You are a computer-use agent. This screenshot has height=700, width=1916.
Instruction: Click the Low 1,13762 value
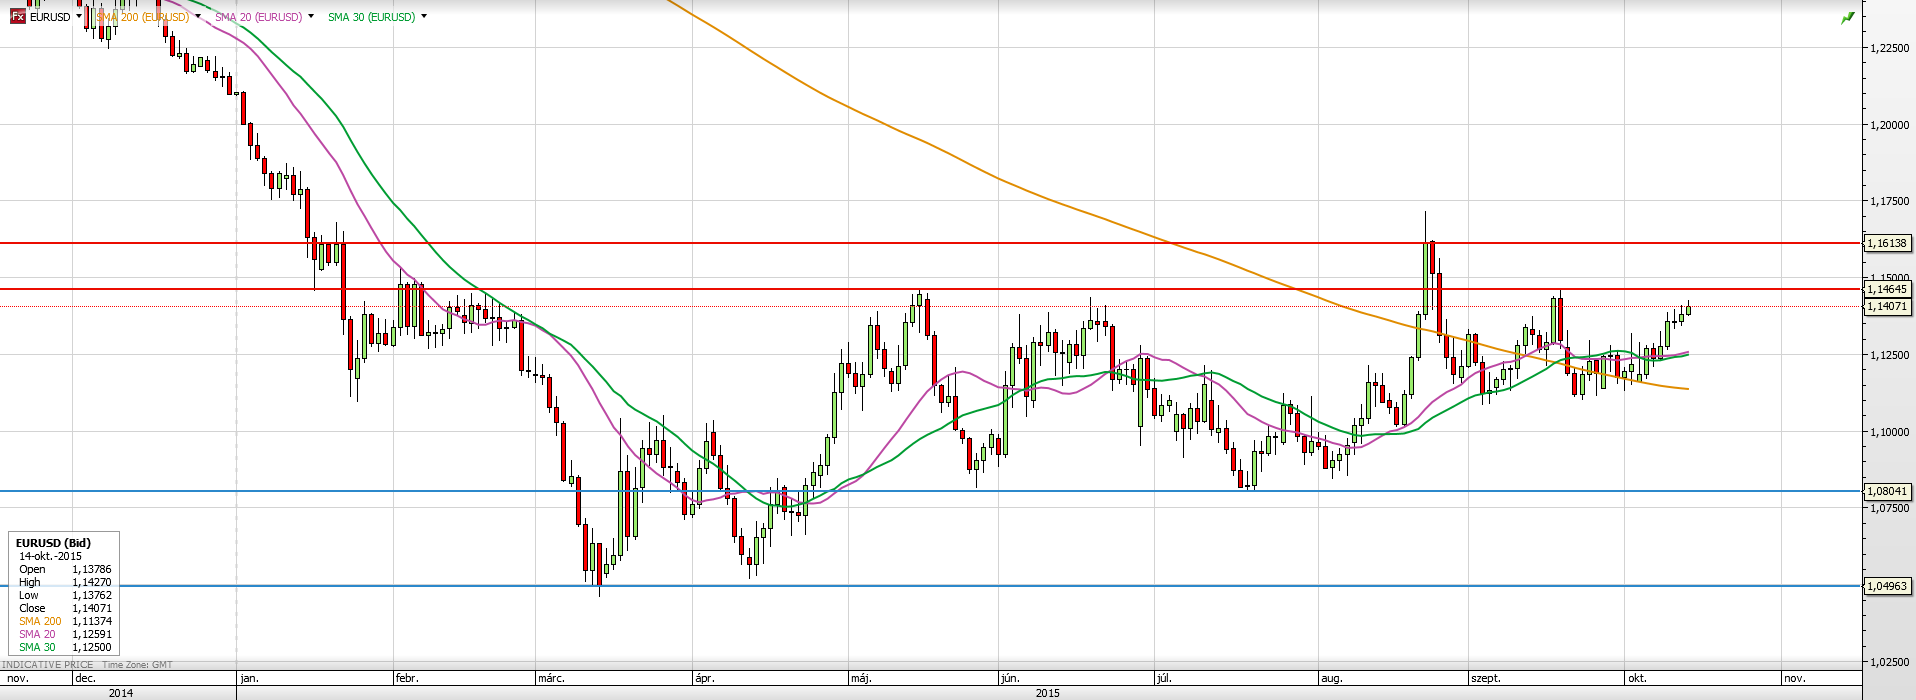(x=92, y=595)
